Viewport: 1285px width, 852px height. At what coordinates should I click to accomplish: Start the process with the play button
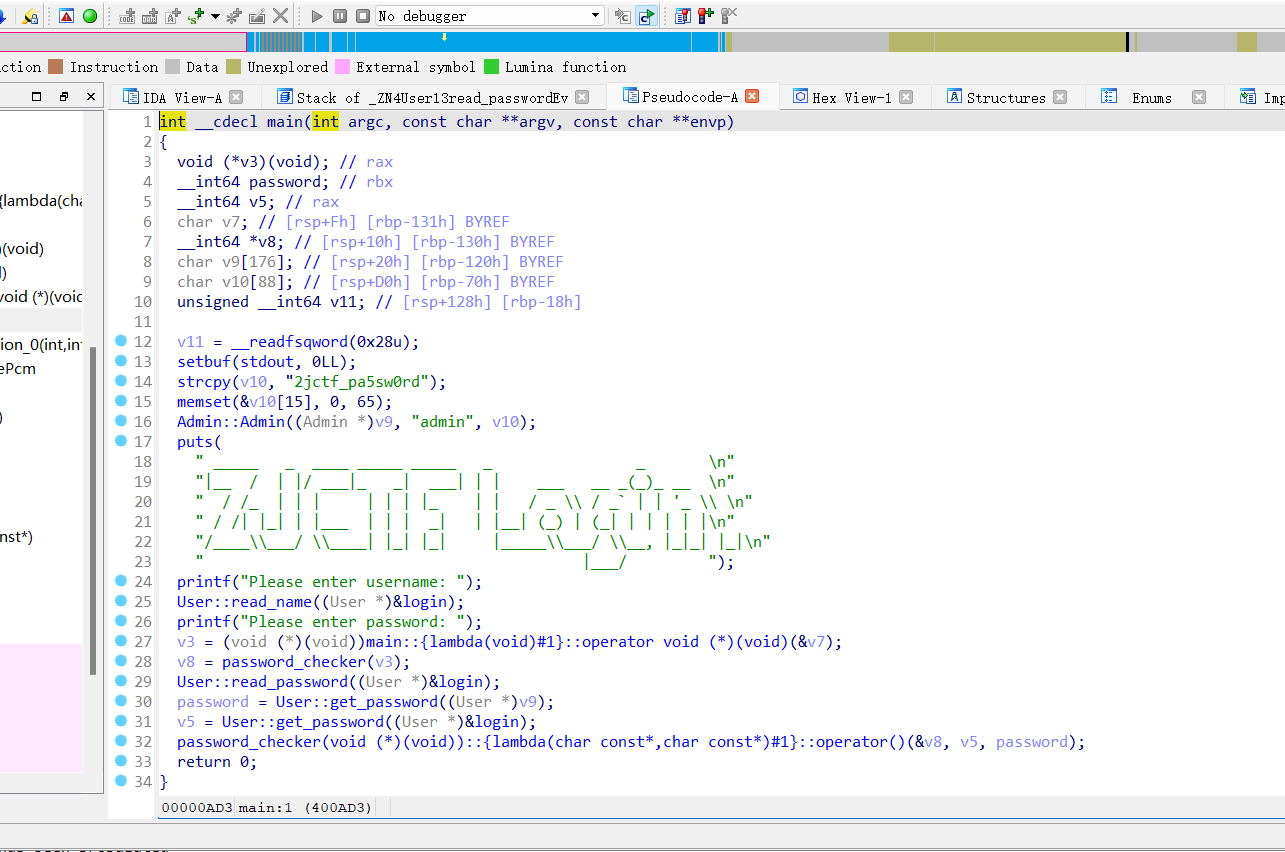(317, 16)
